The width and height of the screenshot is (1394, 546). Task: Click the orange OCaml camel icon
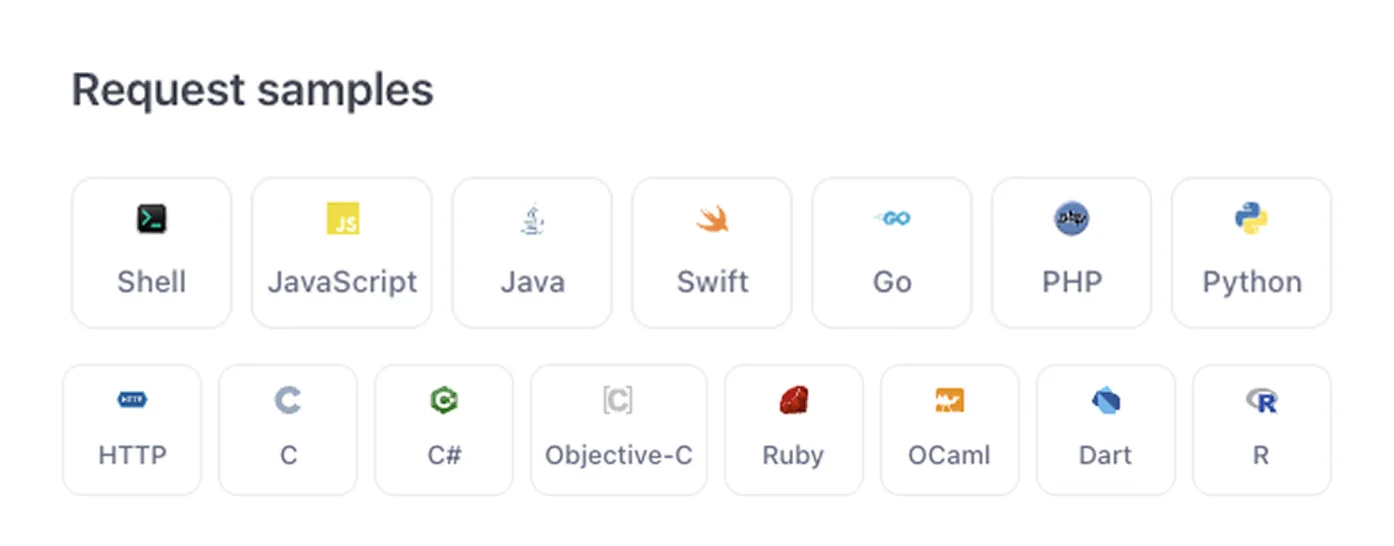(949, 401)
